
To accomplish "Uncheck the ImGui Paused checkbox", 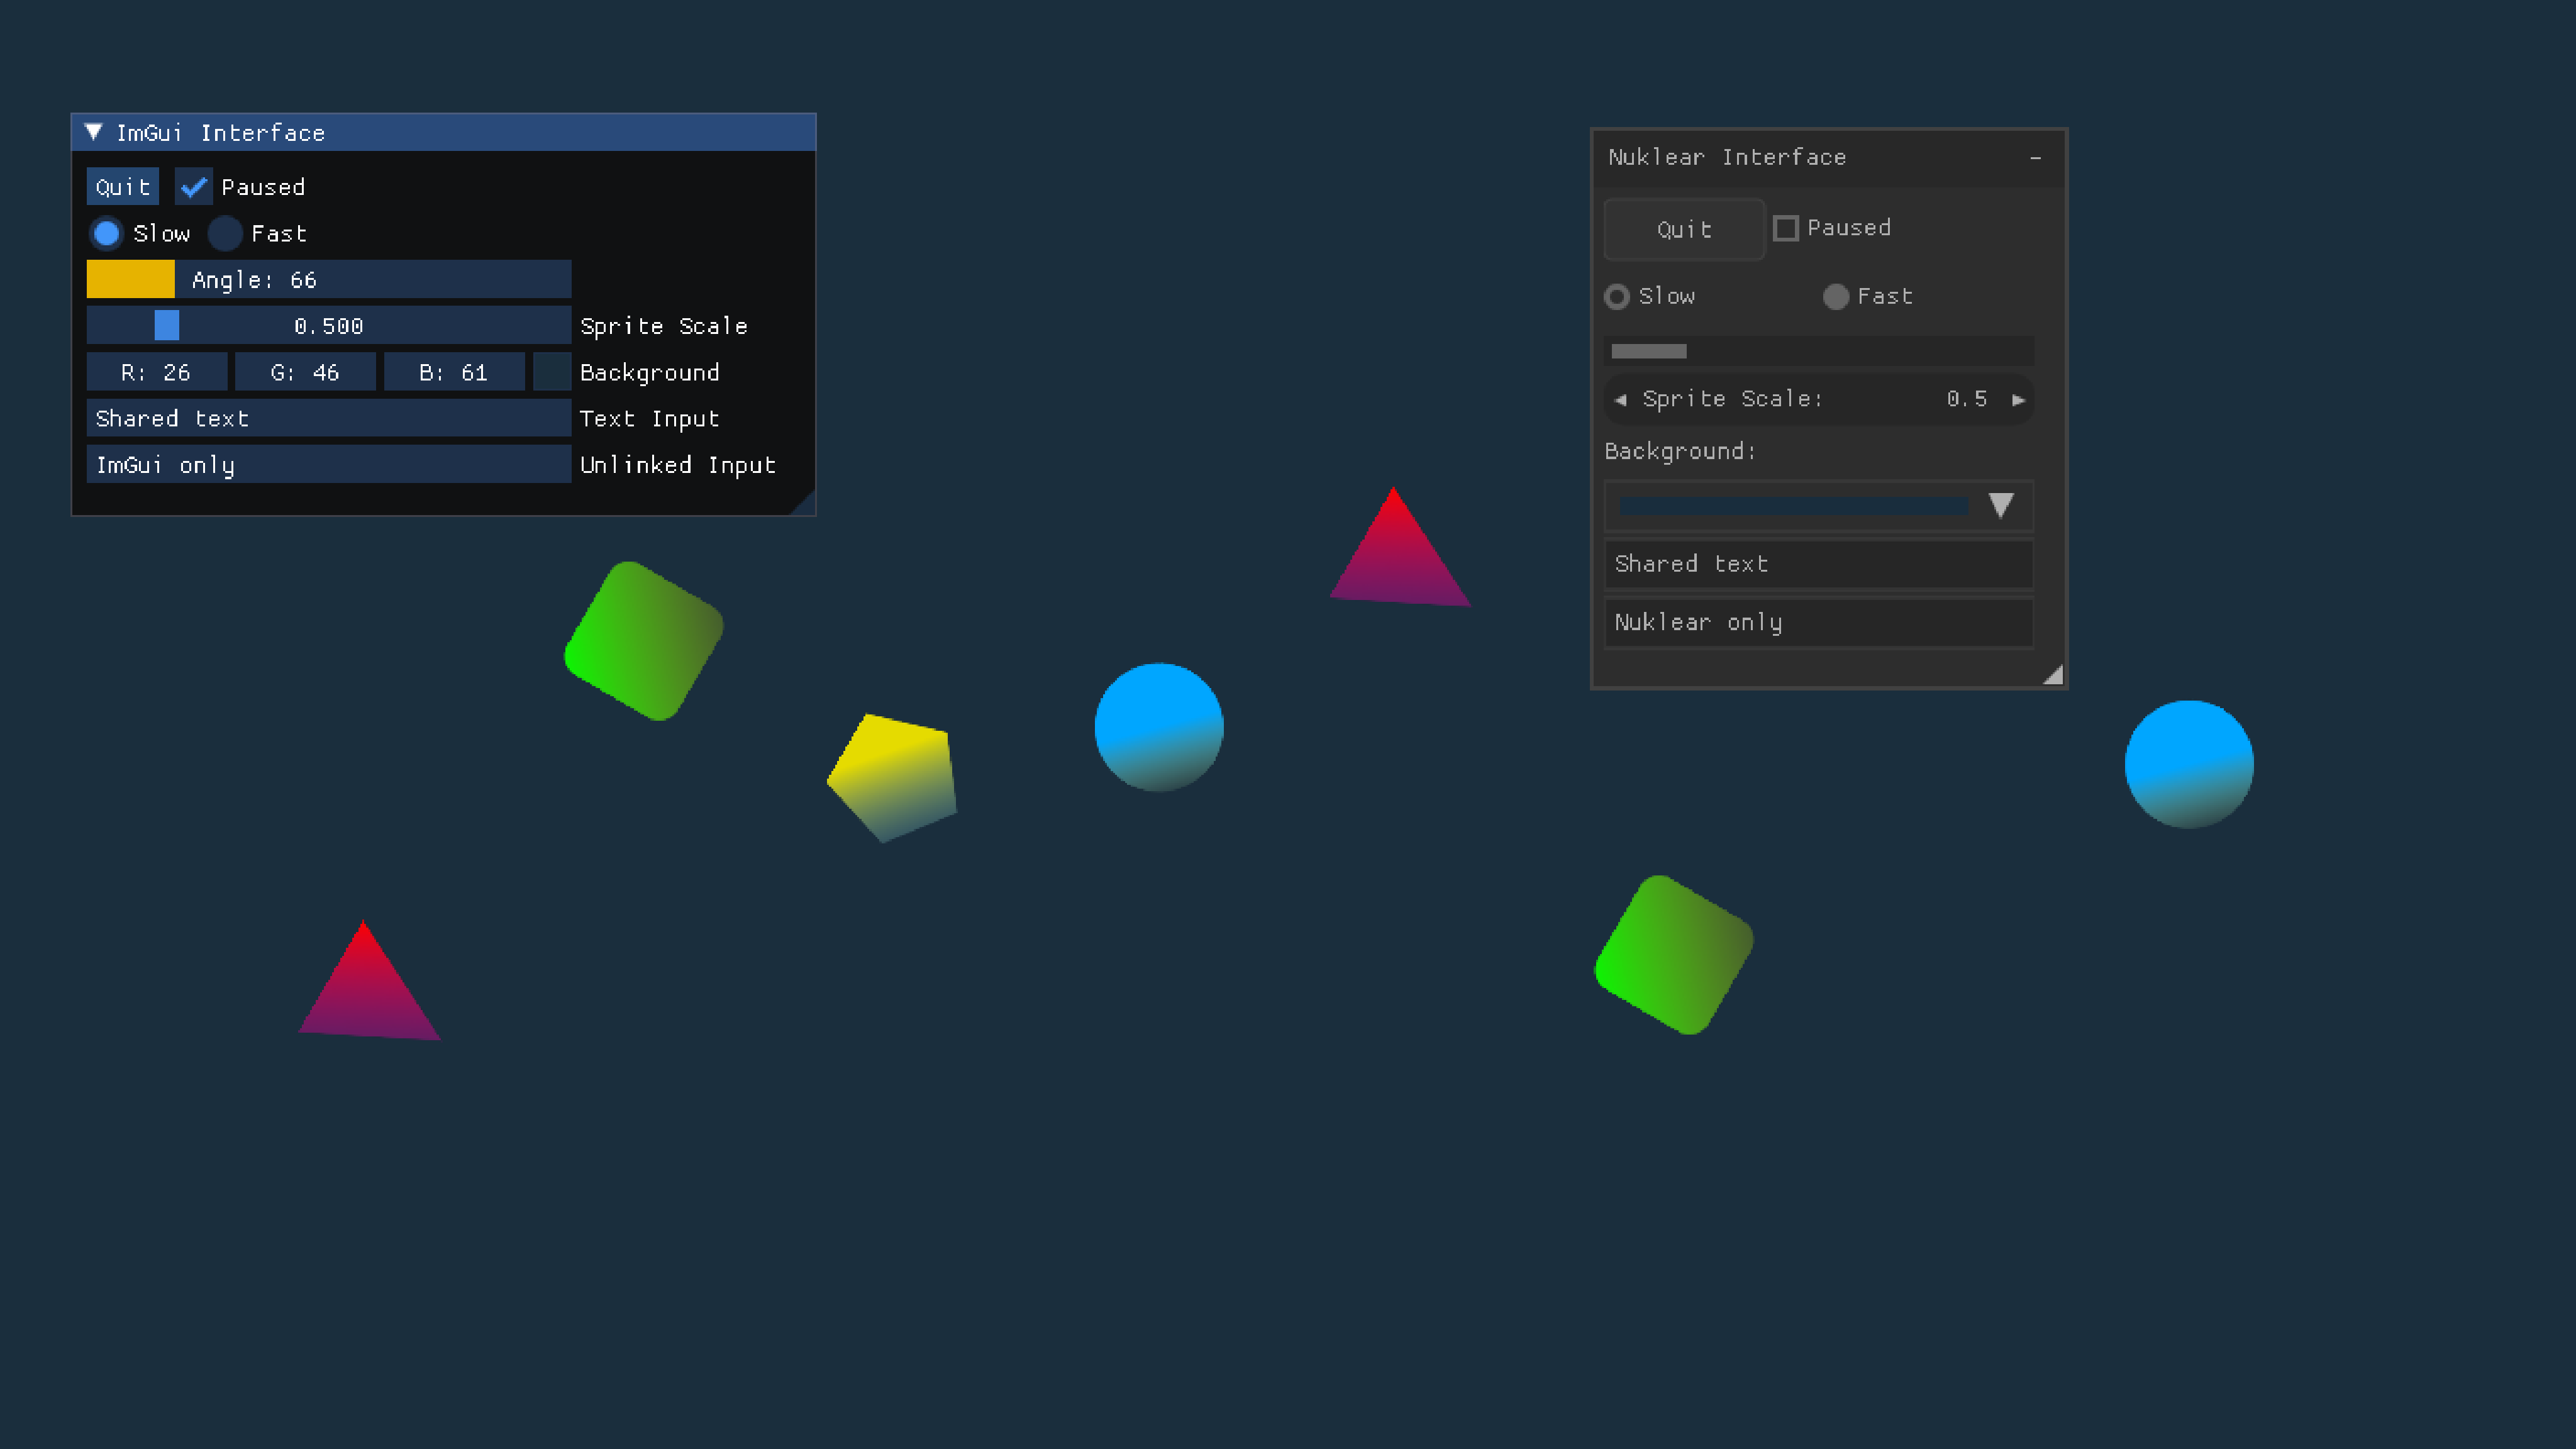I will point(193,187).
